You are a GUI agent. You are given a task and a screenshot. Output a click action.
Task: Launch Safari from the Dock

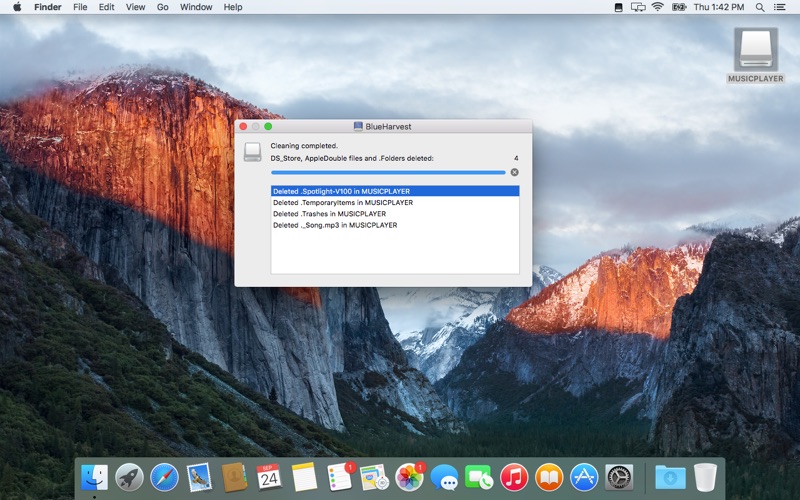point(164,477)
